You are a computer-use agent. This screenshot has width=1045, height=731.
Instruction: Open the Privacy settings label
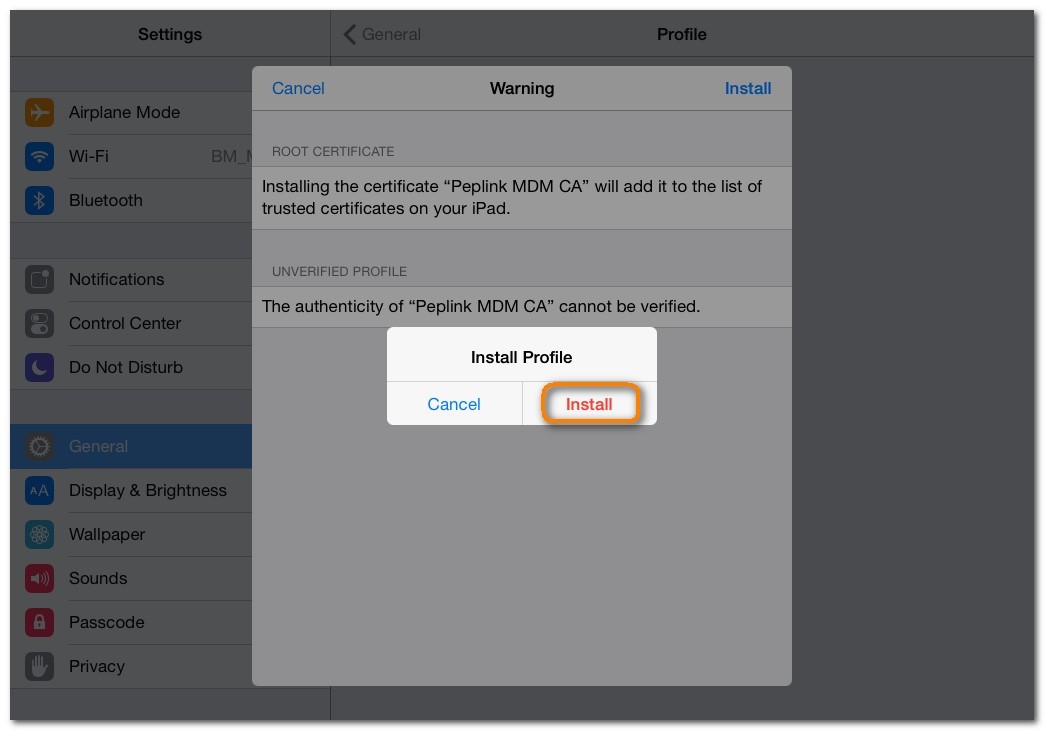97,667
